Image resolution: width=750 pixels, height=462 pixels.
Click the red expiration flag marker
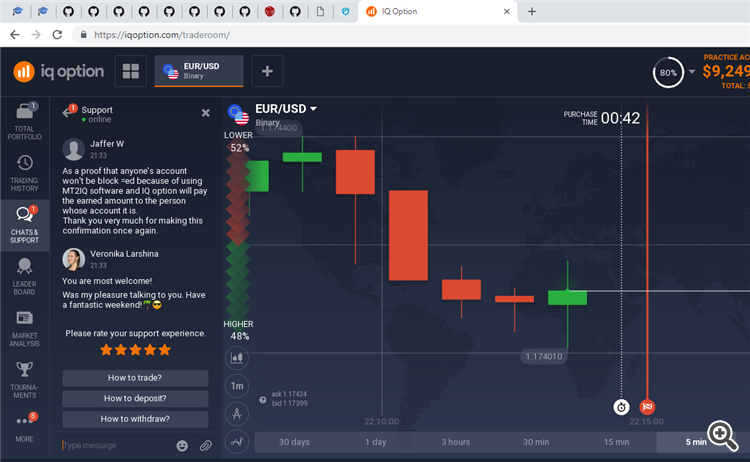[x=647, y=407]
